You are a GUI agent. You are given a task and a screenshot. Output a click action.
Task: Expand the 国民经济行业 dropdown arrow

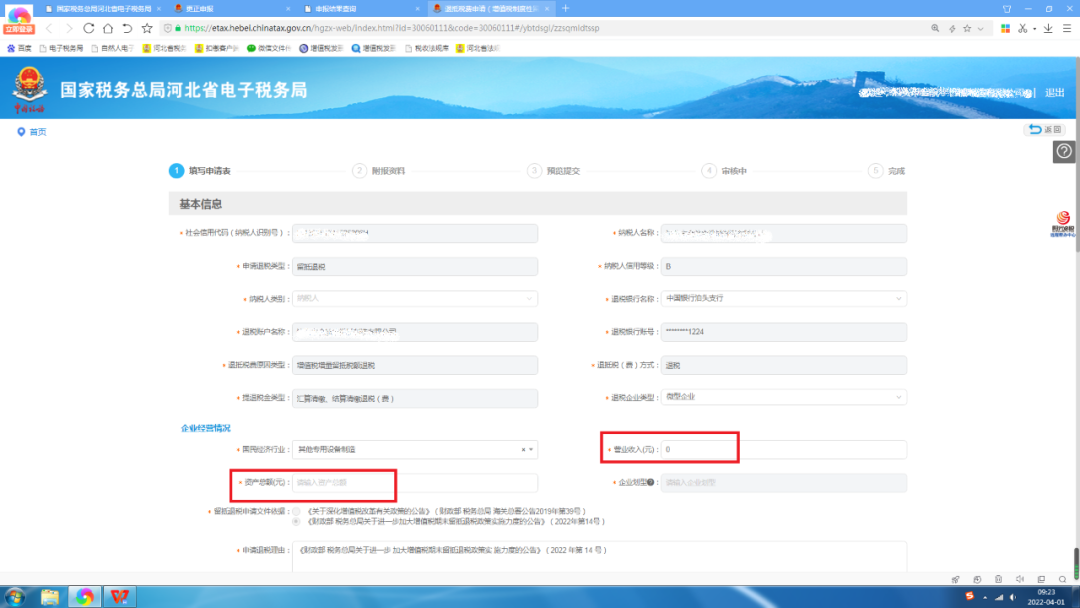pyautogui.click(x=531, y=450)
